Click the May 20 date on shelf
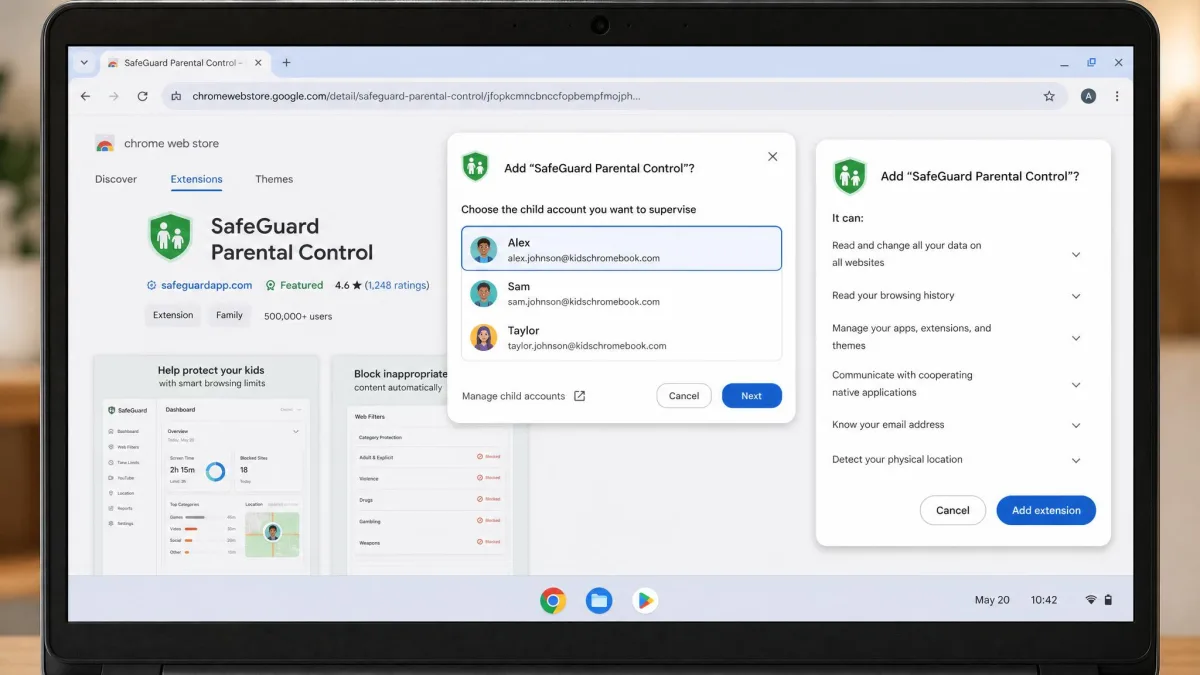 click(992, 600)
